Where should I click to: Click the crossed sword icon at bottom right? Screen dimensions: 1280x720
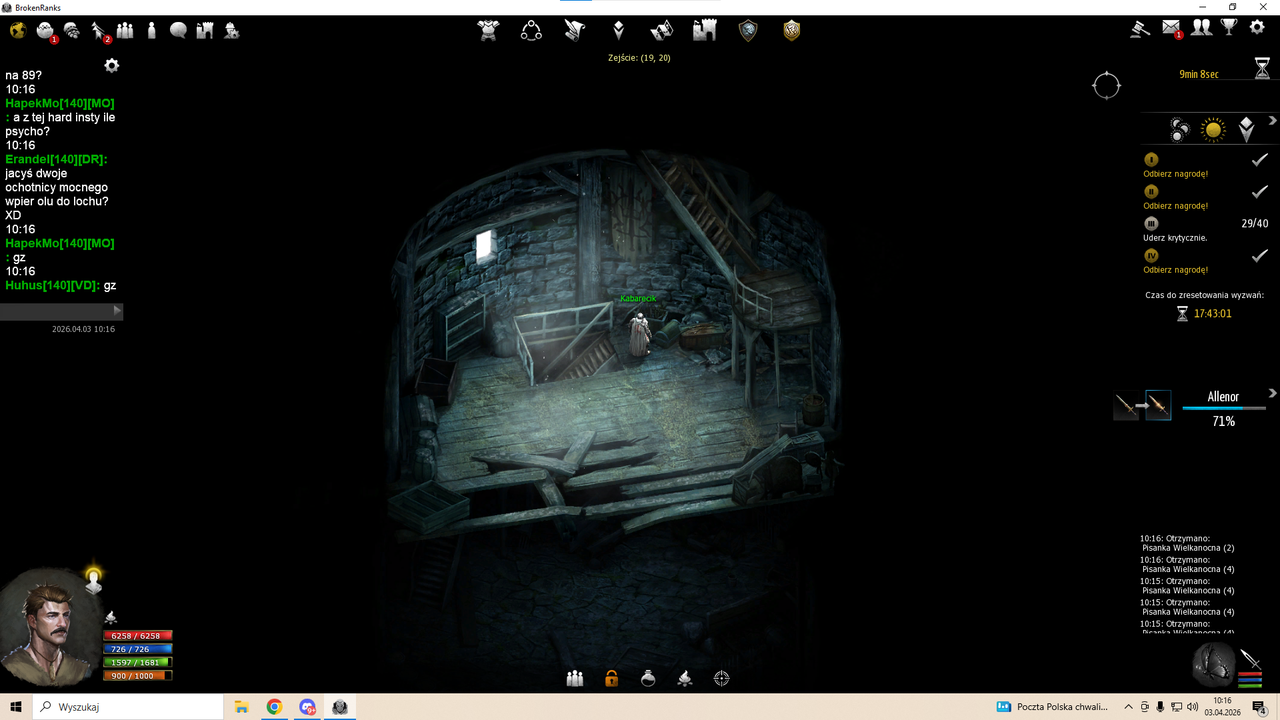1251,659
